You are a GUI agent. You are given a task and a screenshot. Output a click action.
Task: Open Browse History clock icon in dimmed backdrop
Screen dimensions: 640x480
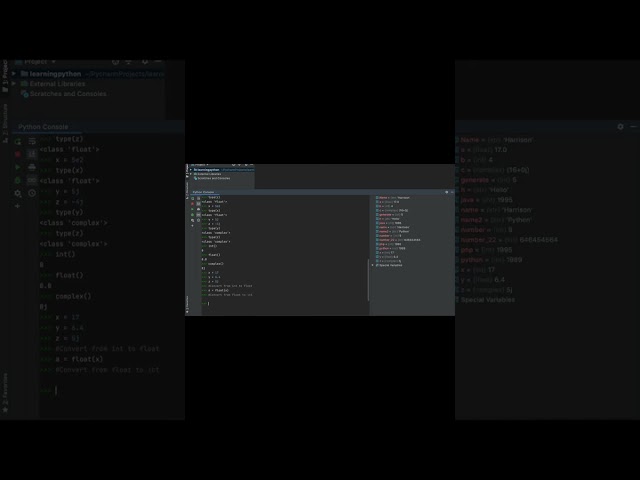(x=32, y=193)
